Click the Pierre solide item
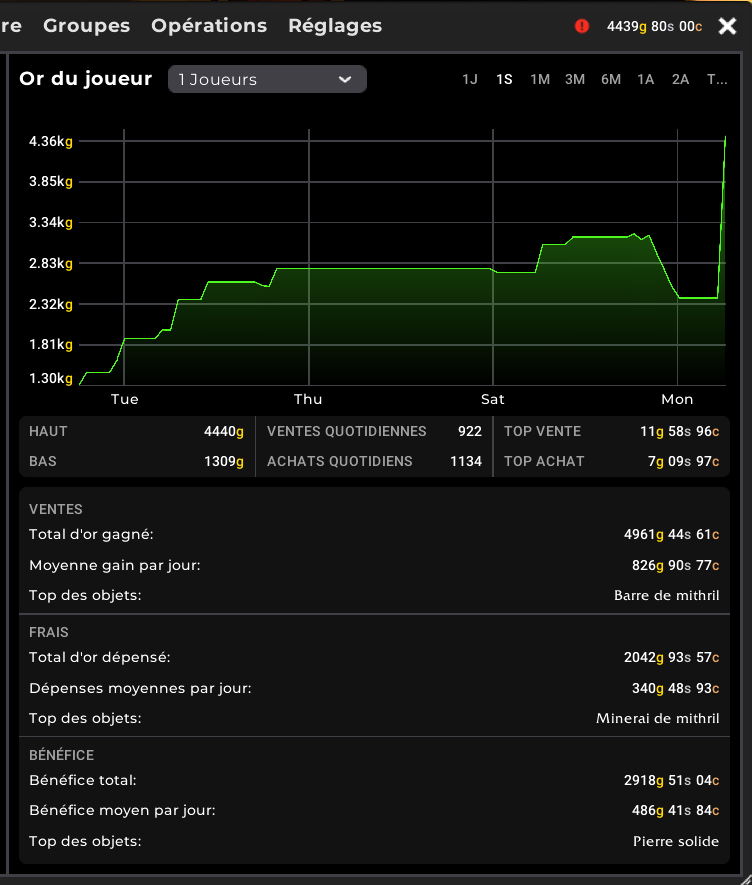 (676, 842)
